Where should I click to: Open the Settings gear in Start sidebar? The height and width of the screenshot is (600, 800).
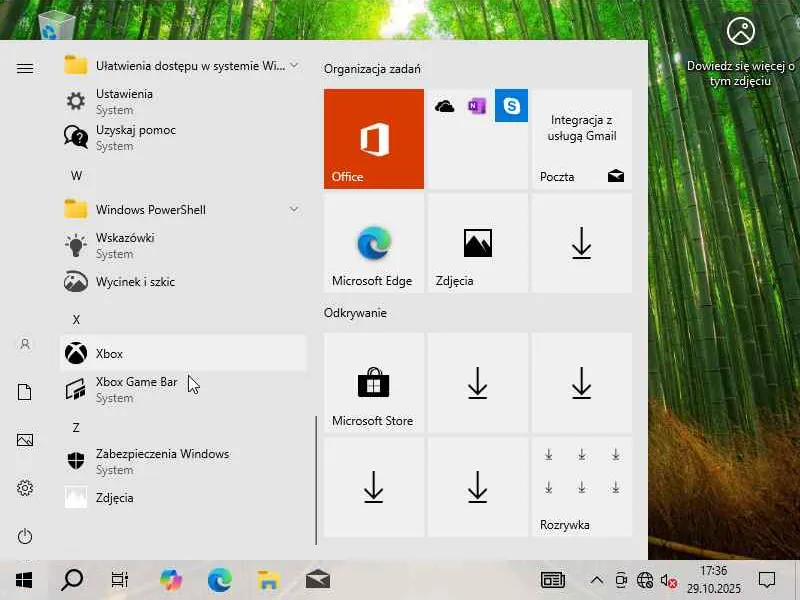[x=25, y=488]
